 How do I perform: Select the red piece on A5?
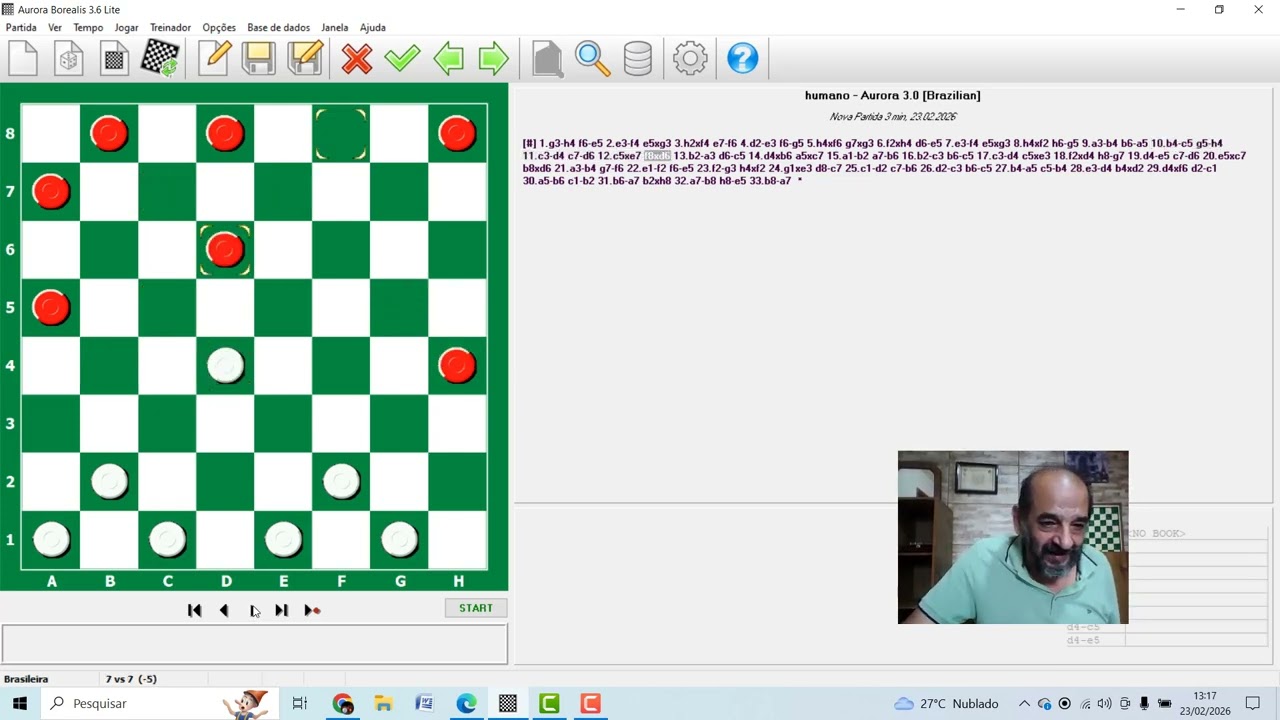pos(52,307)
